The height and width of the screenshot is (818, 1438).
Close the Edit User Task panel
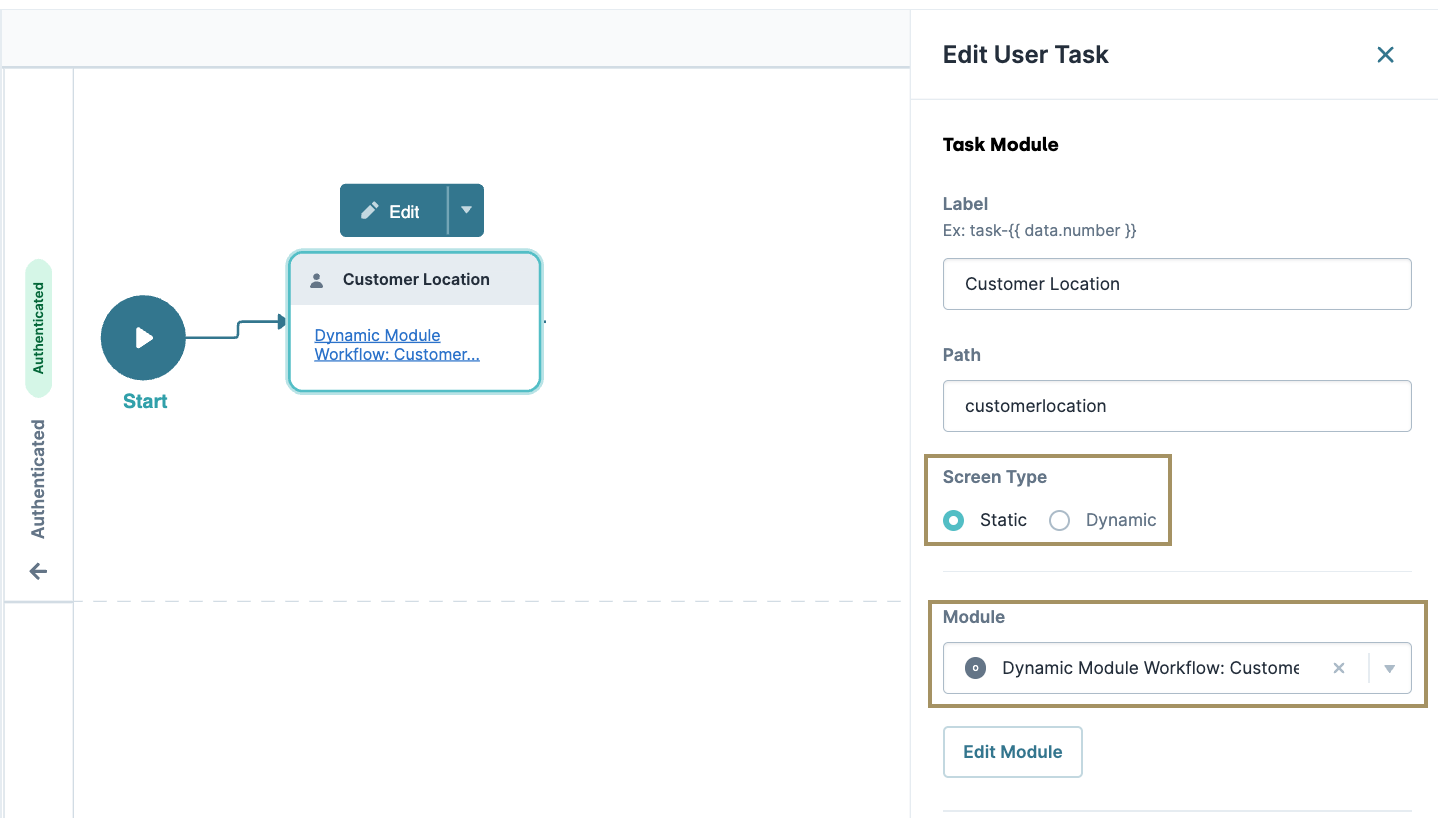(1385, 55)
